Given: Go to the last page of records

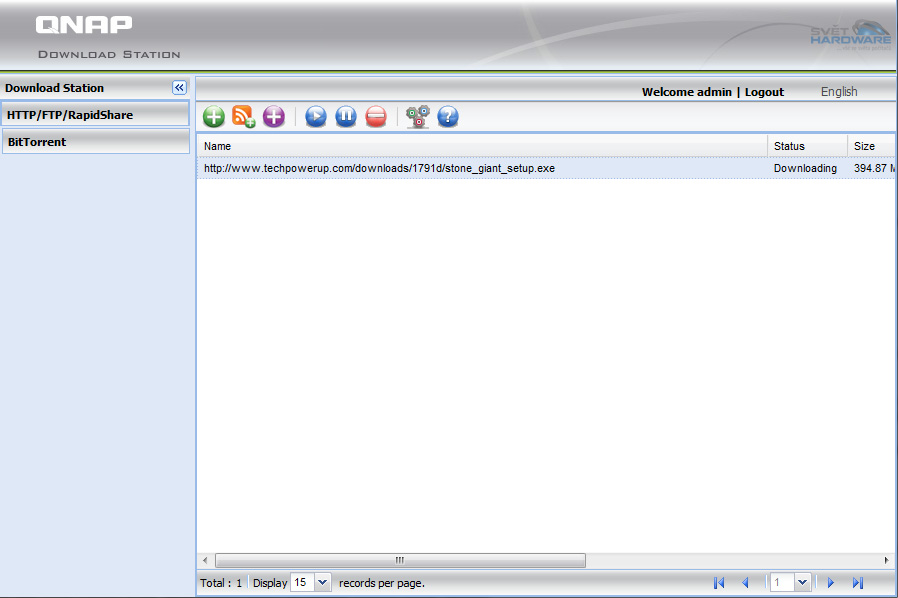Looking at the screenshot, I should (858, 582).
